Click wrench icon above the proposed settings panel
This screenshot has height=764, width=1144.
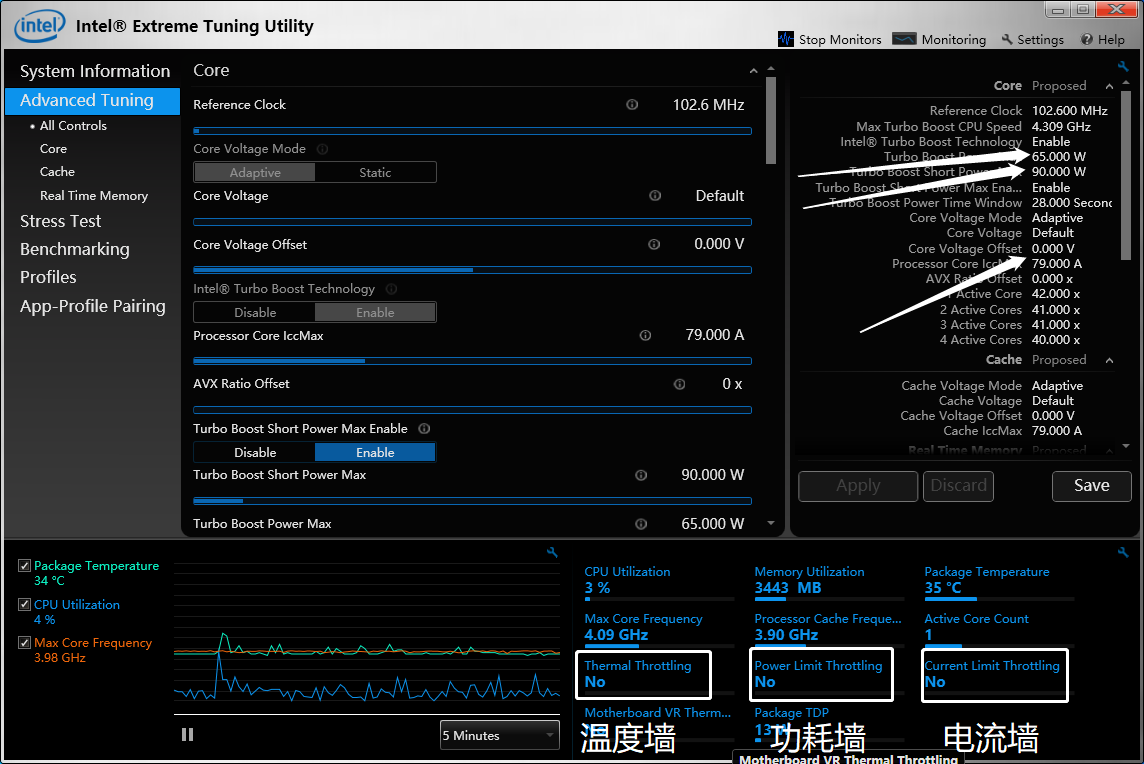[x=1123, y=66]
